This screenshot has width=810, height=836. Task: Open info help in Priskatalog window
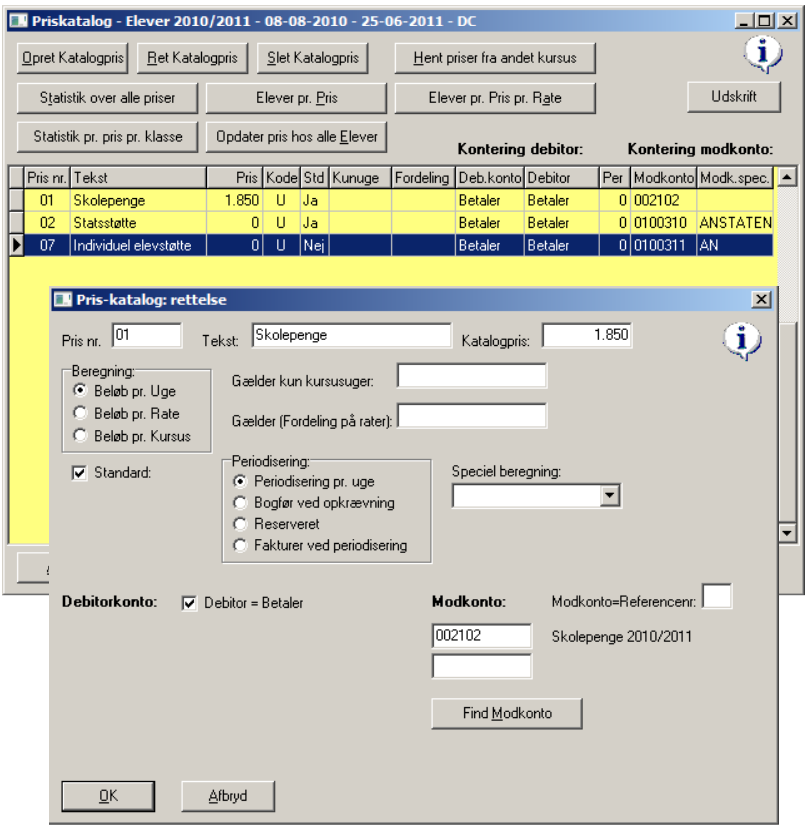pos(763,54)
